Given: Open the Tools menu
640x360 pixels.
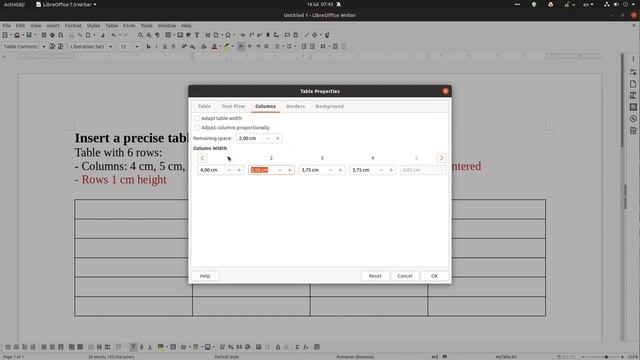Looking at the screenshot, I should point(147,25).
